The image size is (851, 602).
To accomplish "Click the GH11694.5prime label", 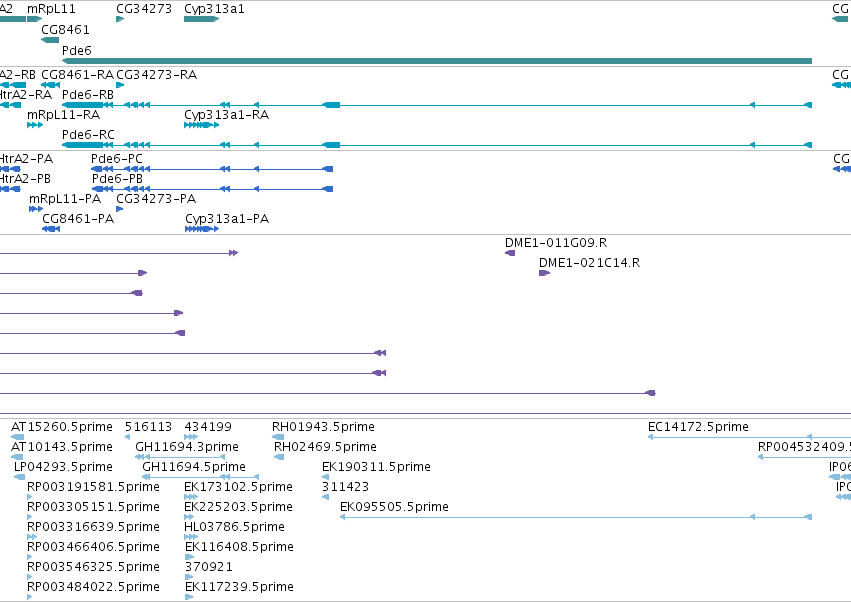I will [x=194, y=467].
